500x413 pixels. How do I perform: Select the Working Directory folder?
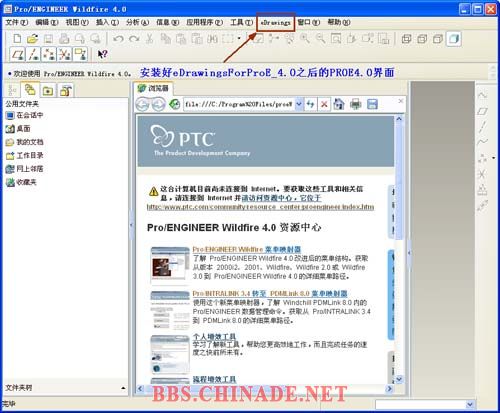(25, 155)
